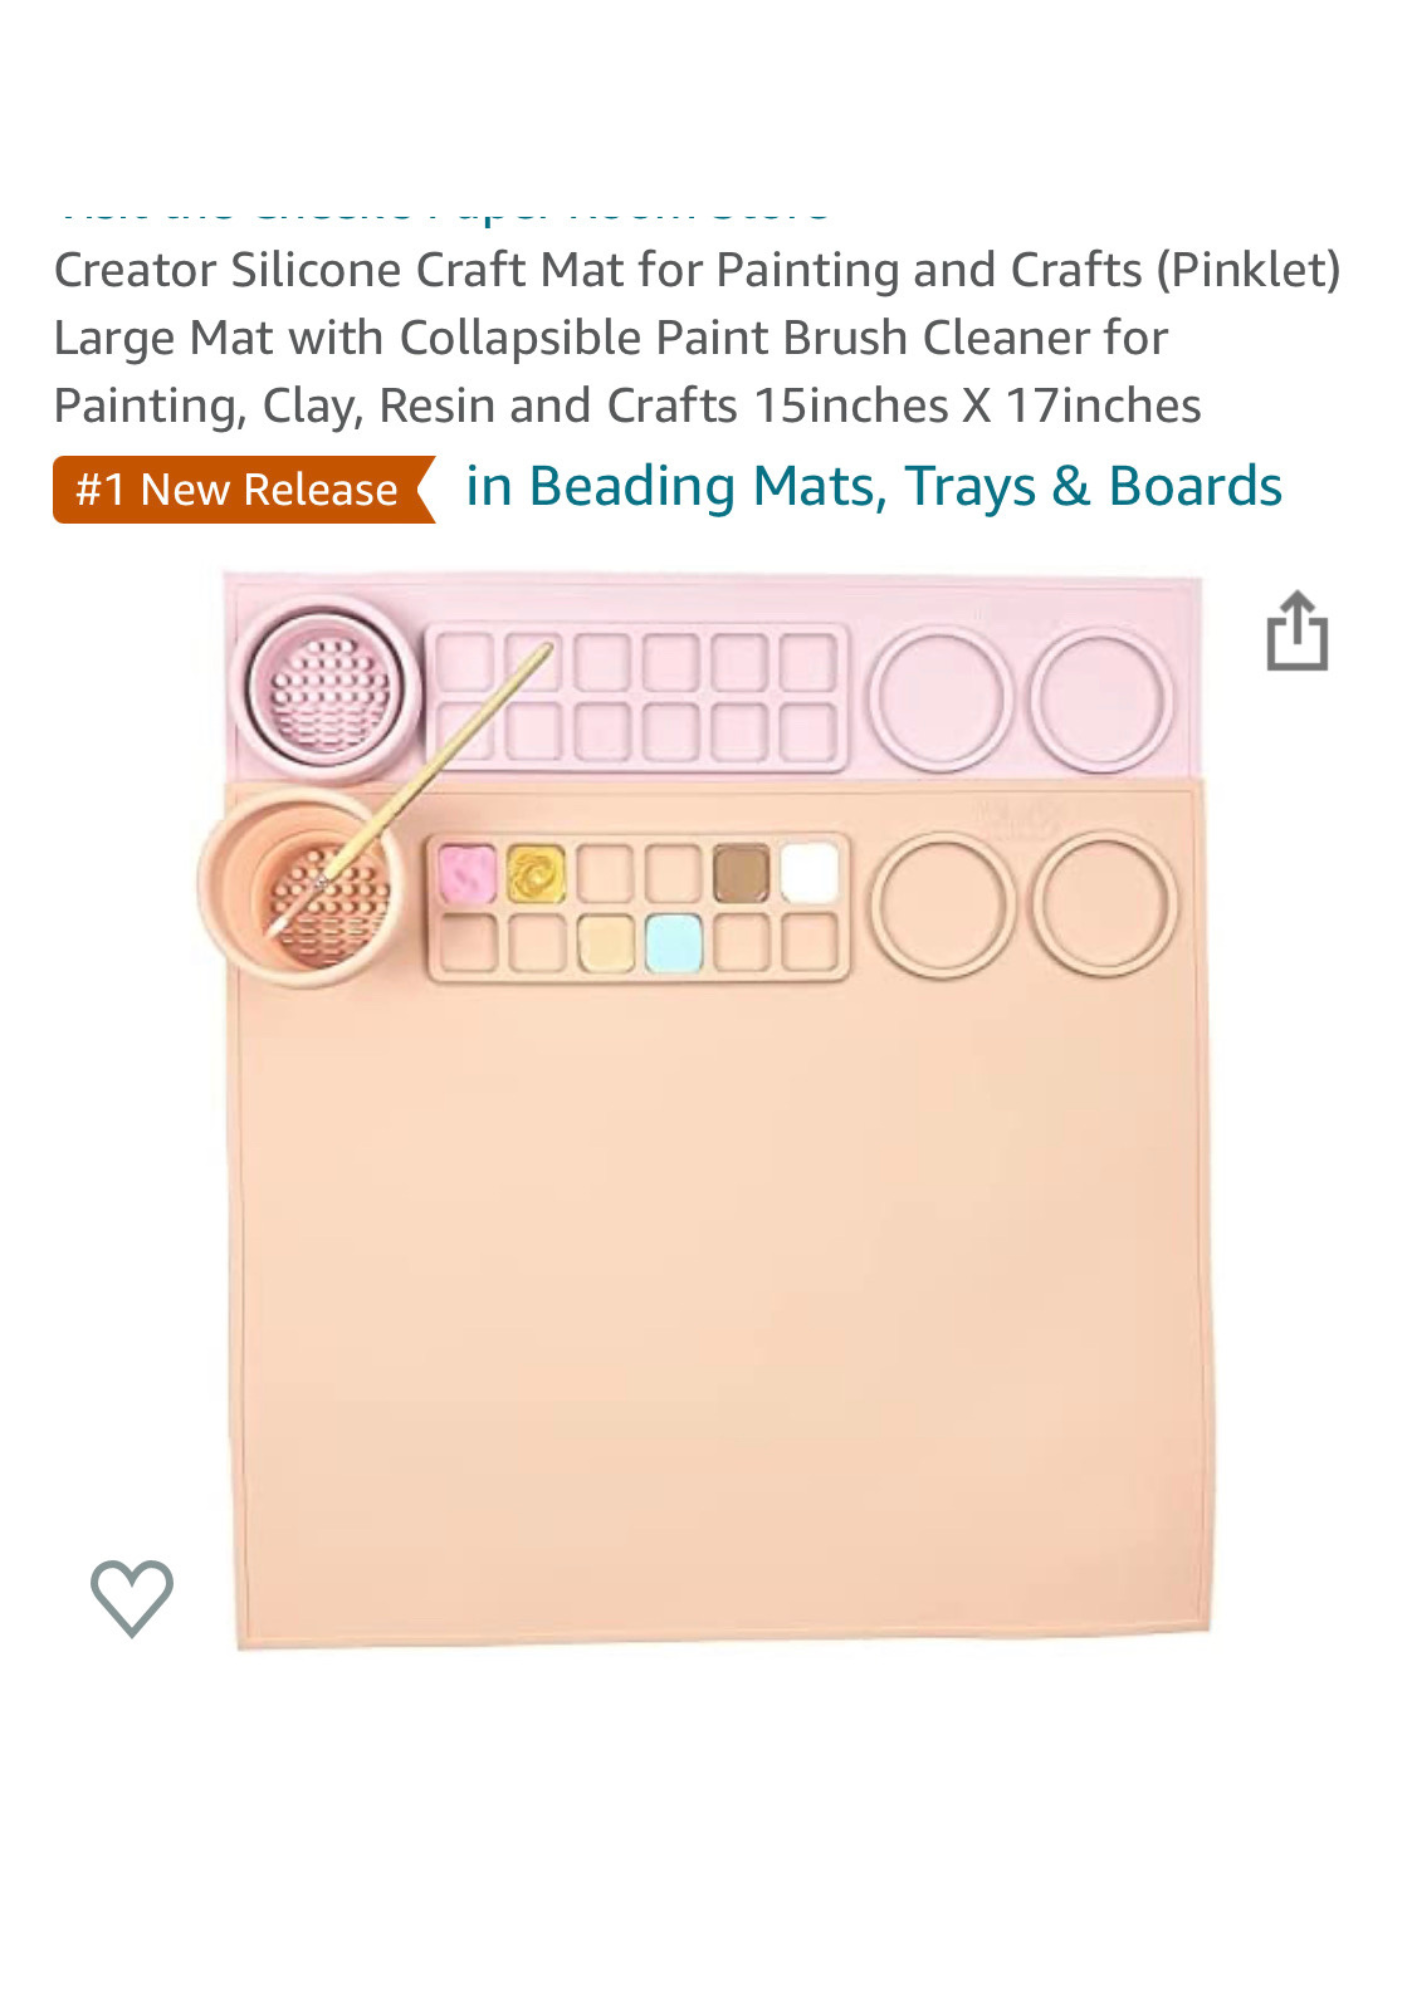Click the light blue paint well

coord(673,943)
